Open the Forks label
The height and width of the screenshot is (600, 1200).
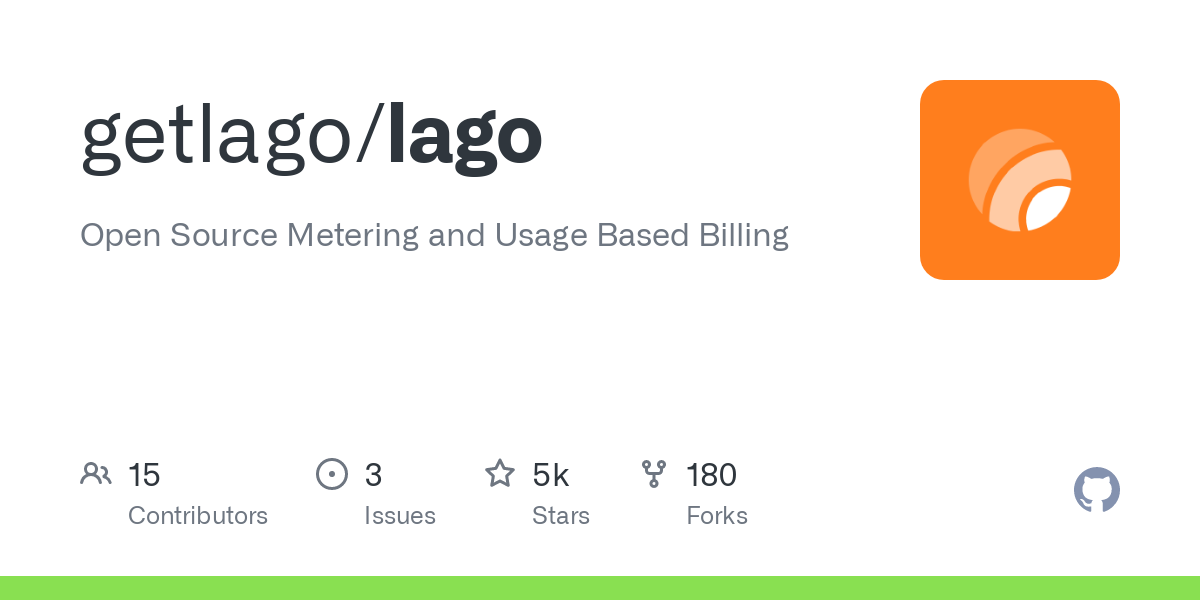click(x=717, y=516)
